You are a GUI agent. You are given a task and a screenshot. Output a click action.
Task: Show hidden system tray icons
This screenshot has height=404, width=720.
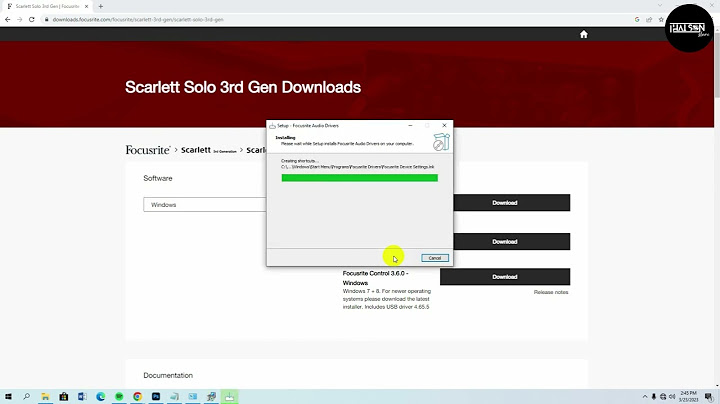(x=645, y=396)
